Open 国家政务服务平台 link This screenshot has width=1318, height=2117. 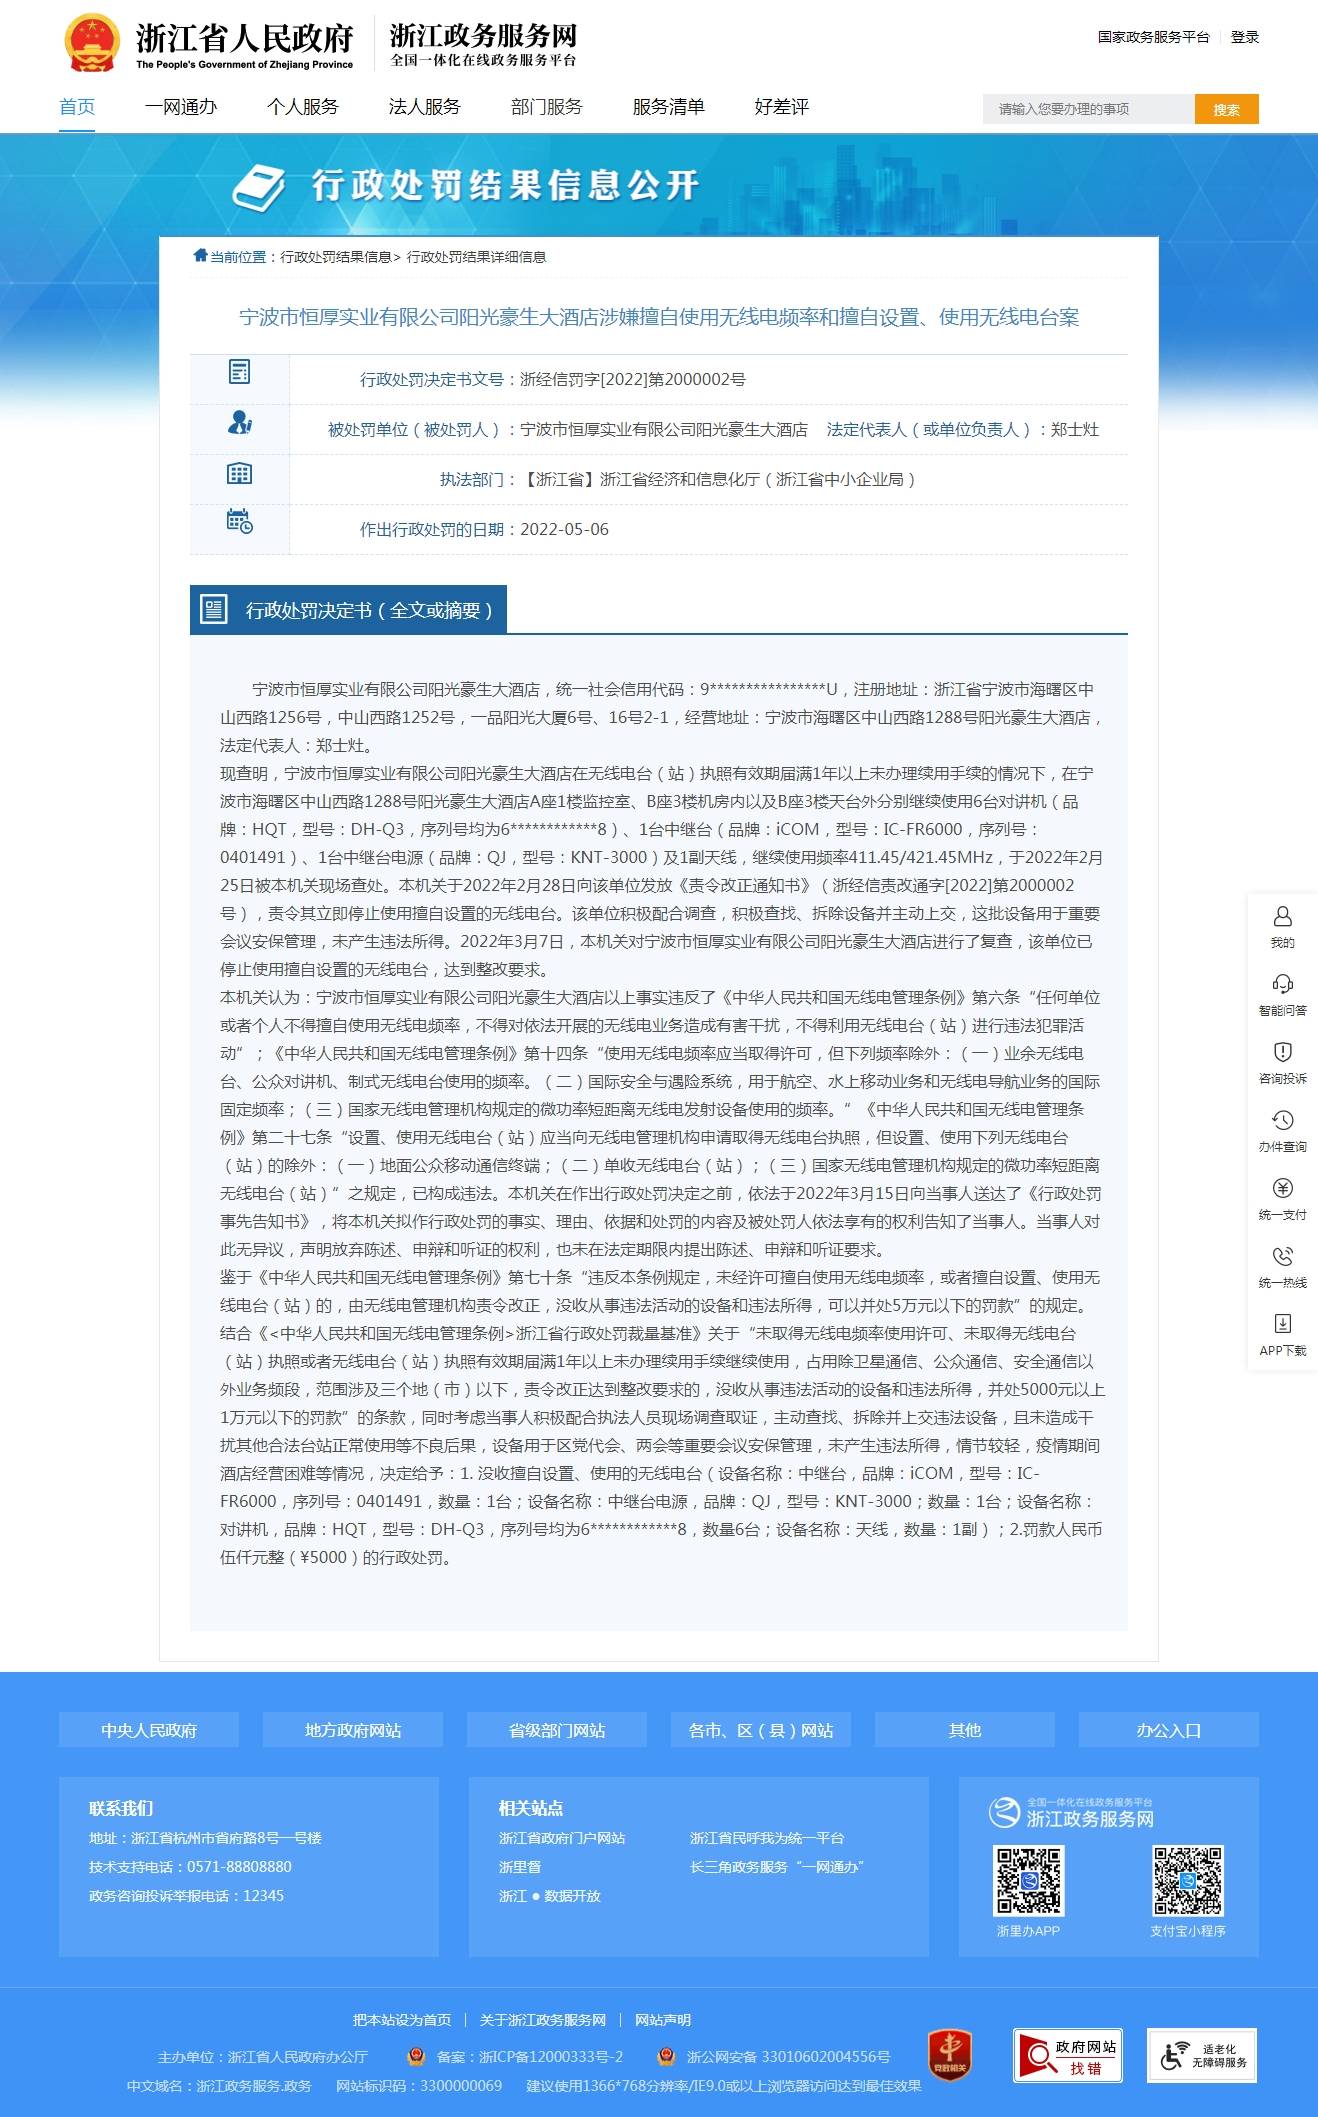[x=1154, y=37]
